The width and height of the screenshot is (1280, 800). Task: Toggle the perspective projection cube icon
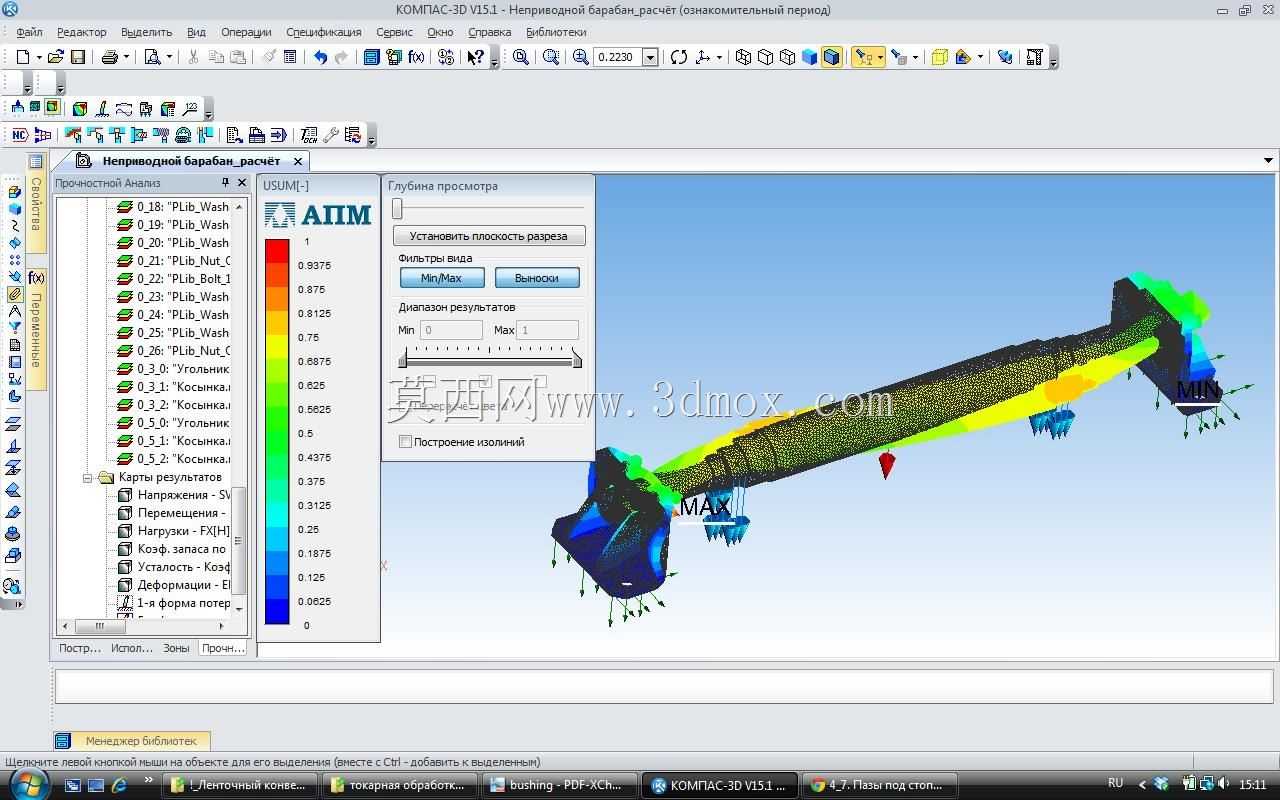[x=940, y=57]
